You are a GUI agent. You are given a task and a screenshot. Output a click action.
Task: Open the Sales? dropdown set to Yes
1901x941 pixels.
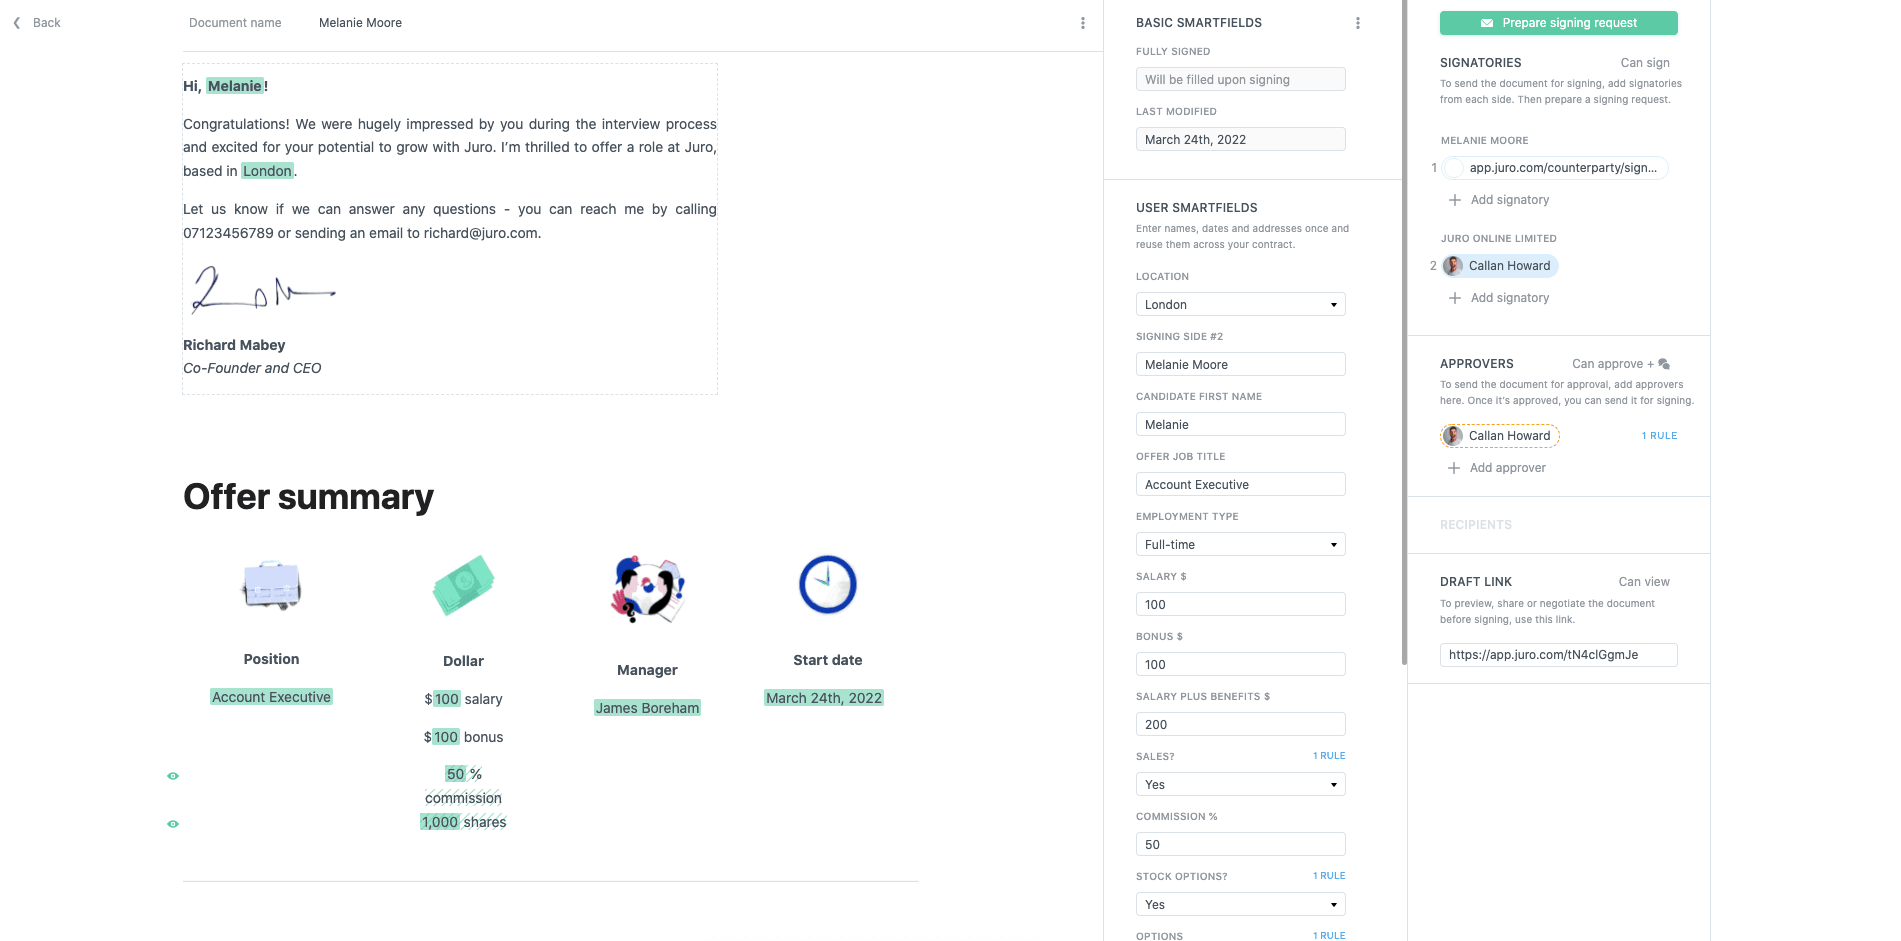point(1240,784)
